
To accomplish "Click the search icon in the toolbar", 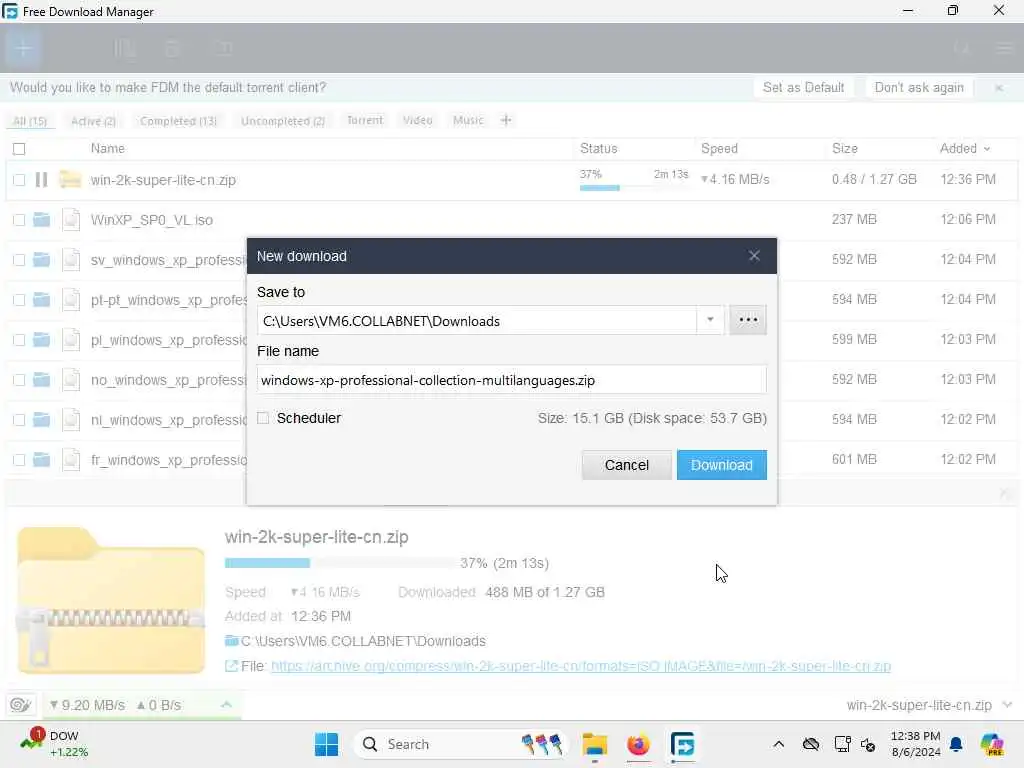I will [x=961, y=48].
